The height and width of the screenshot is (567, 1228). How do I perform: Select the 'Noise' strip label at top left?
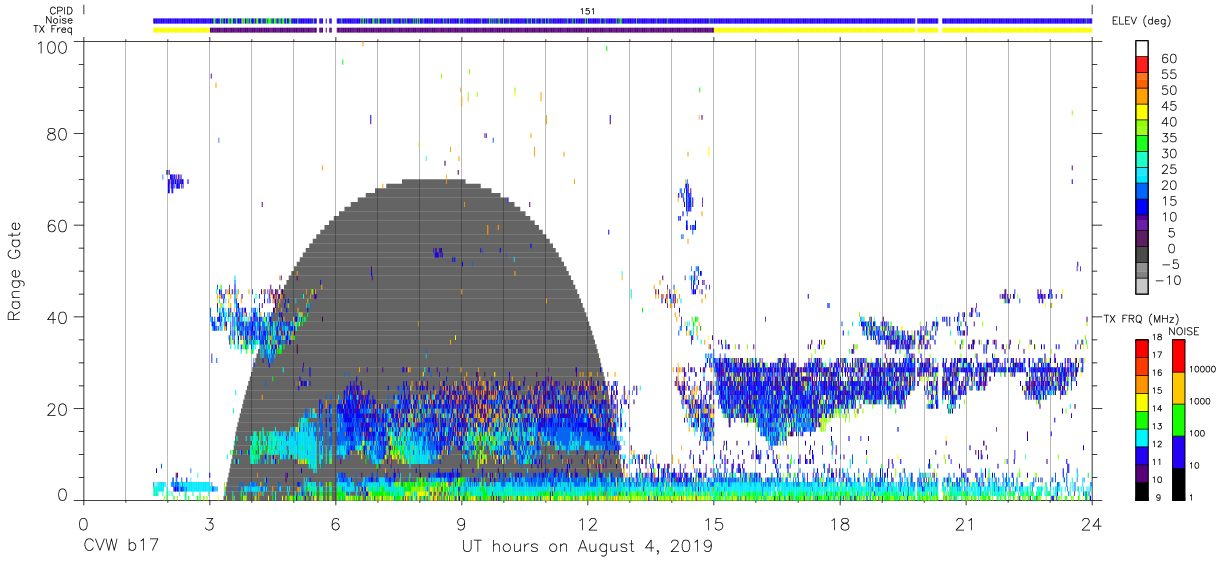coord(61,20)
